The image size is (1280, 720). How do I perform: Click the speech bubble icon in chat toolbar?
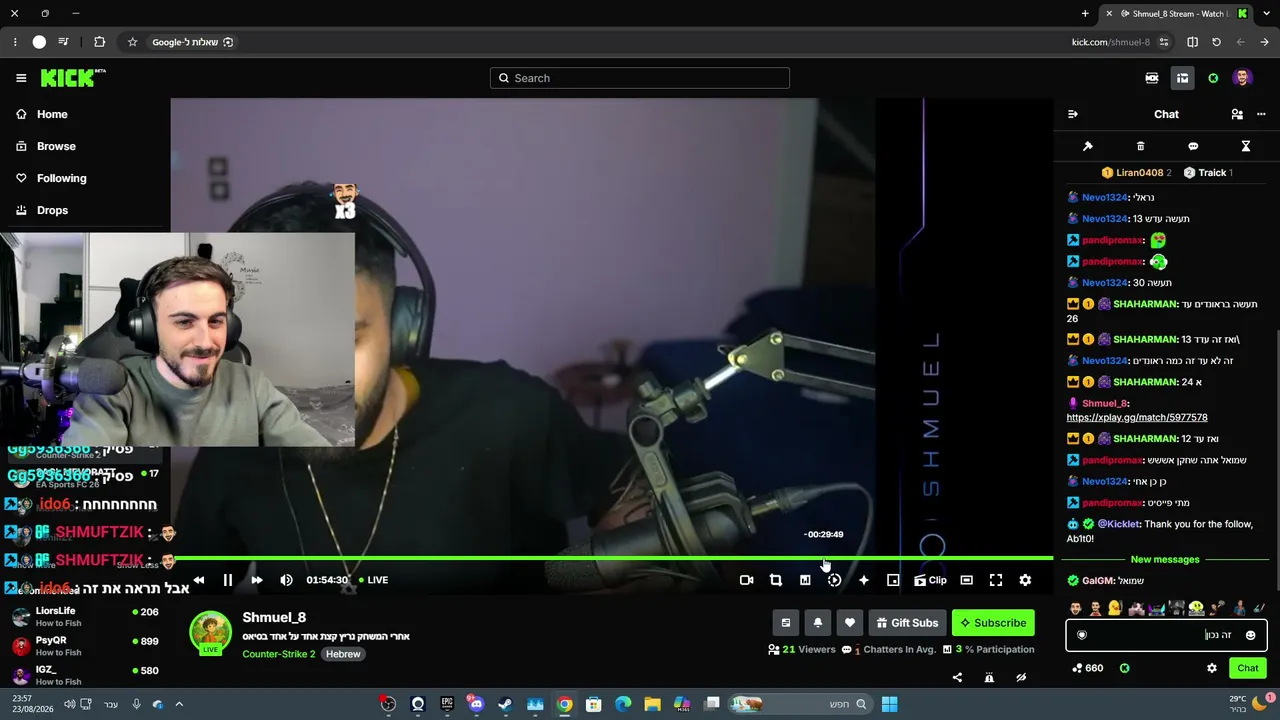(x=1193, y=146)
